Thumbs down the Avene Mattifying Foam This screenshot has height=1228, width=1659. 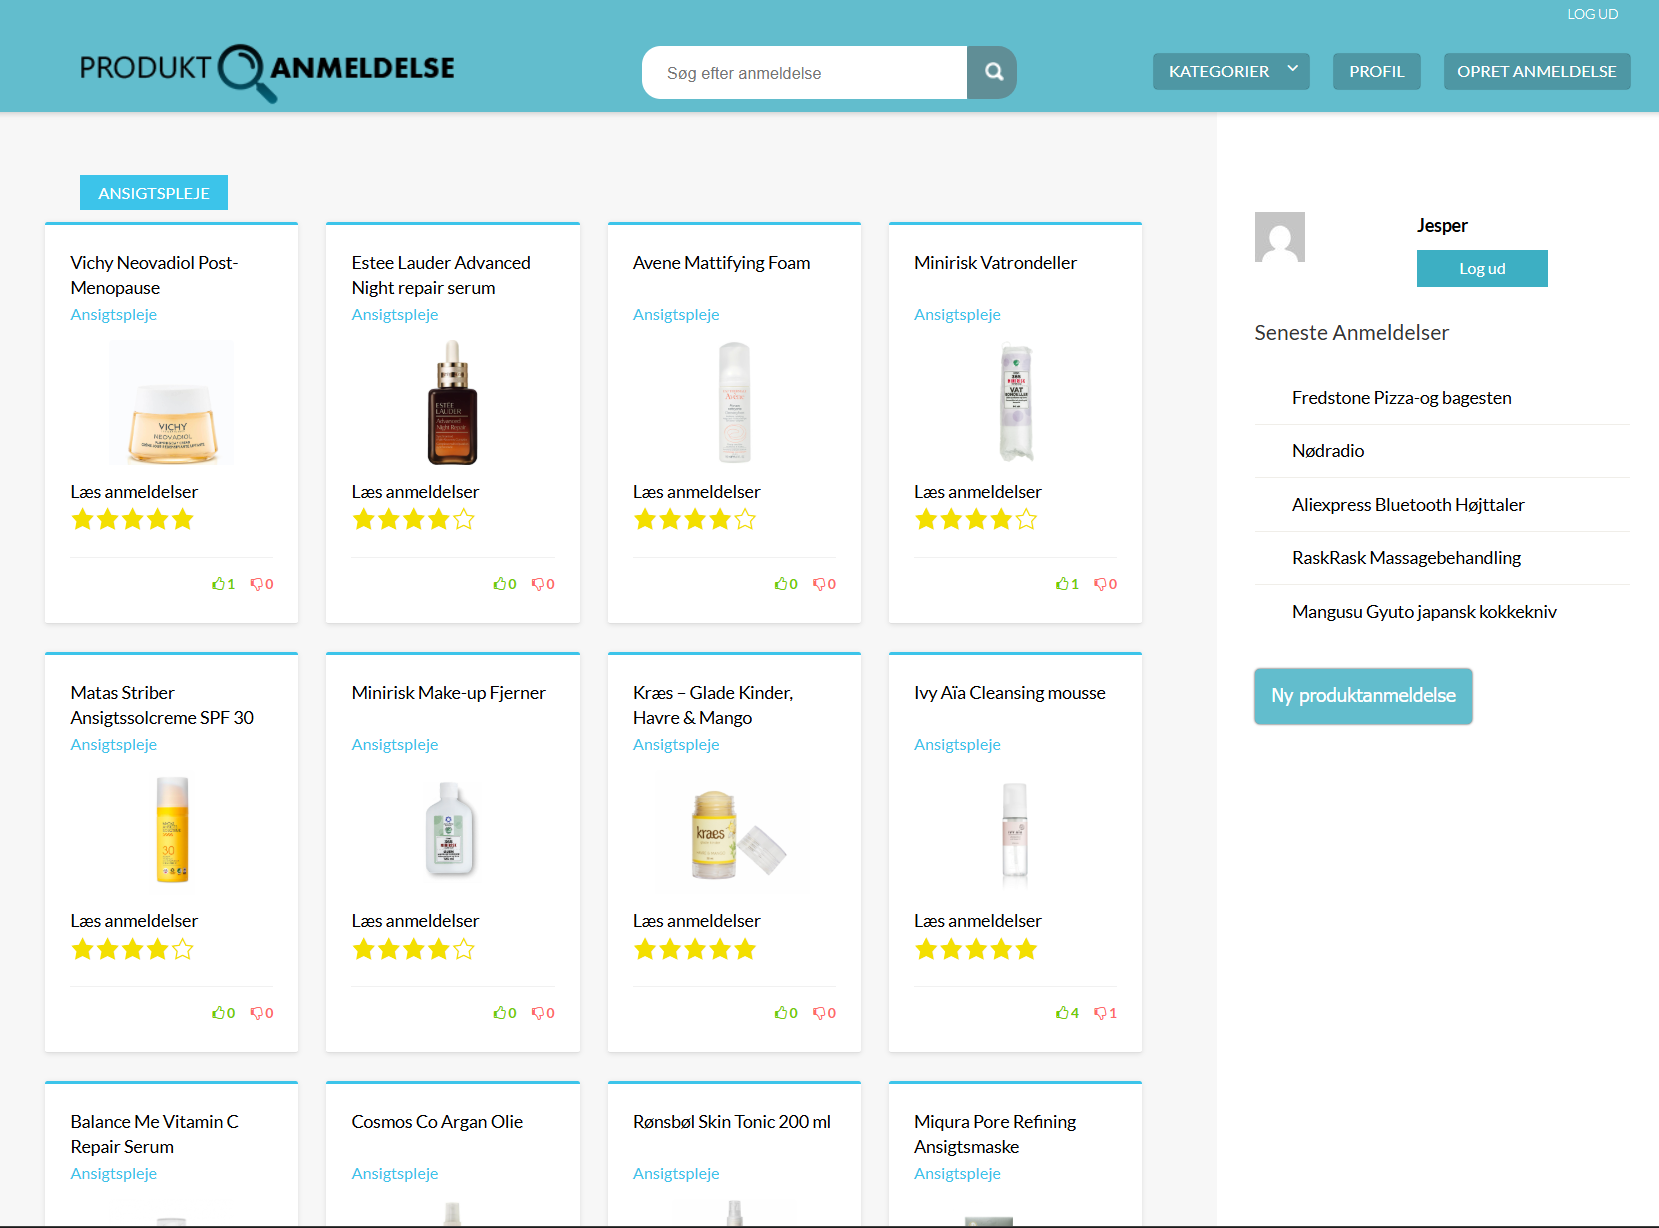pos(819,584)
